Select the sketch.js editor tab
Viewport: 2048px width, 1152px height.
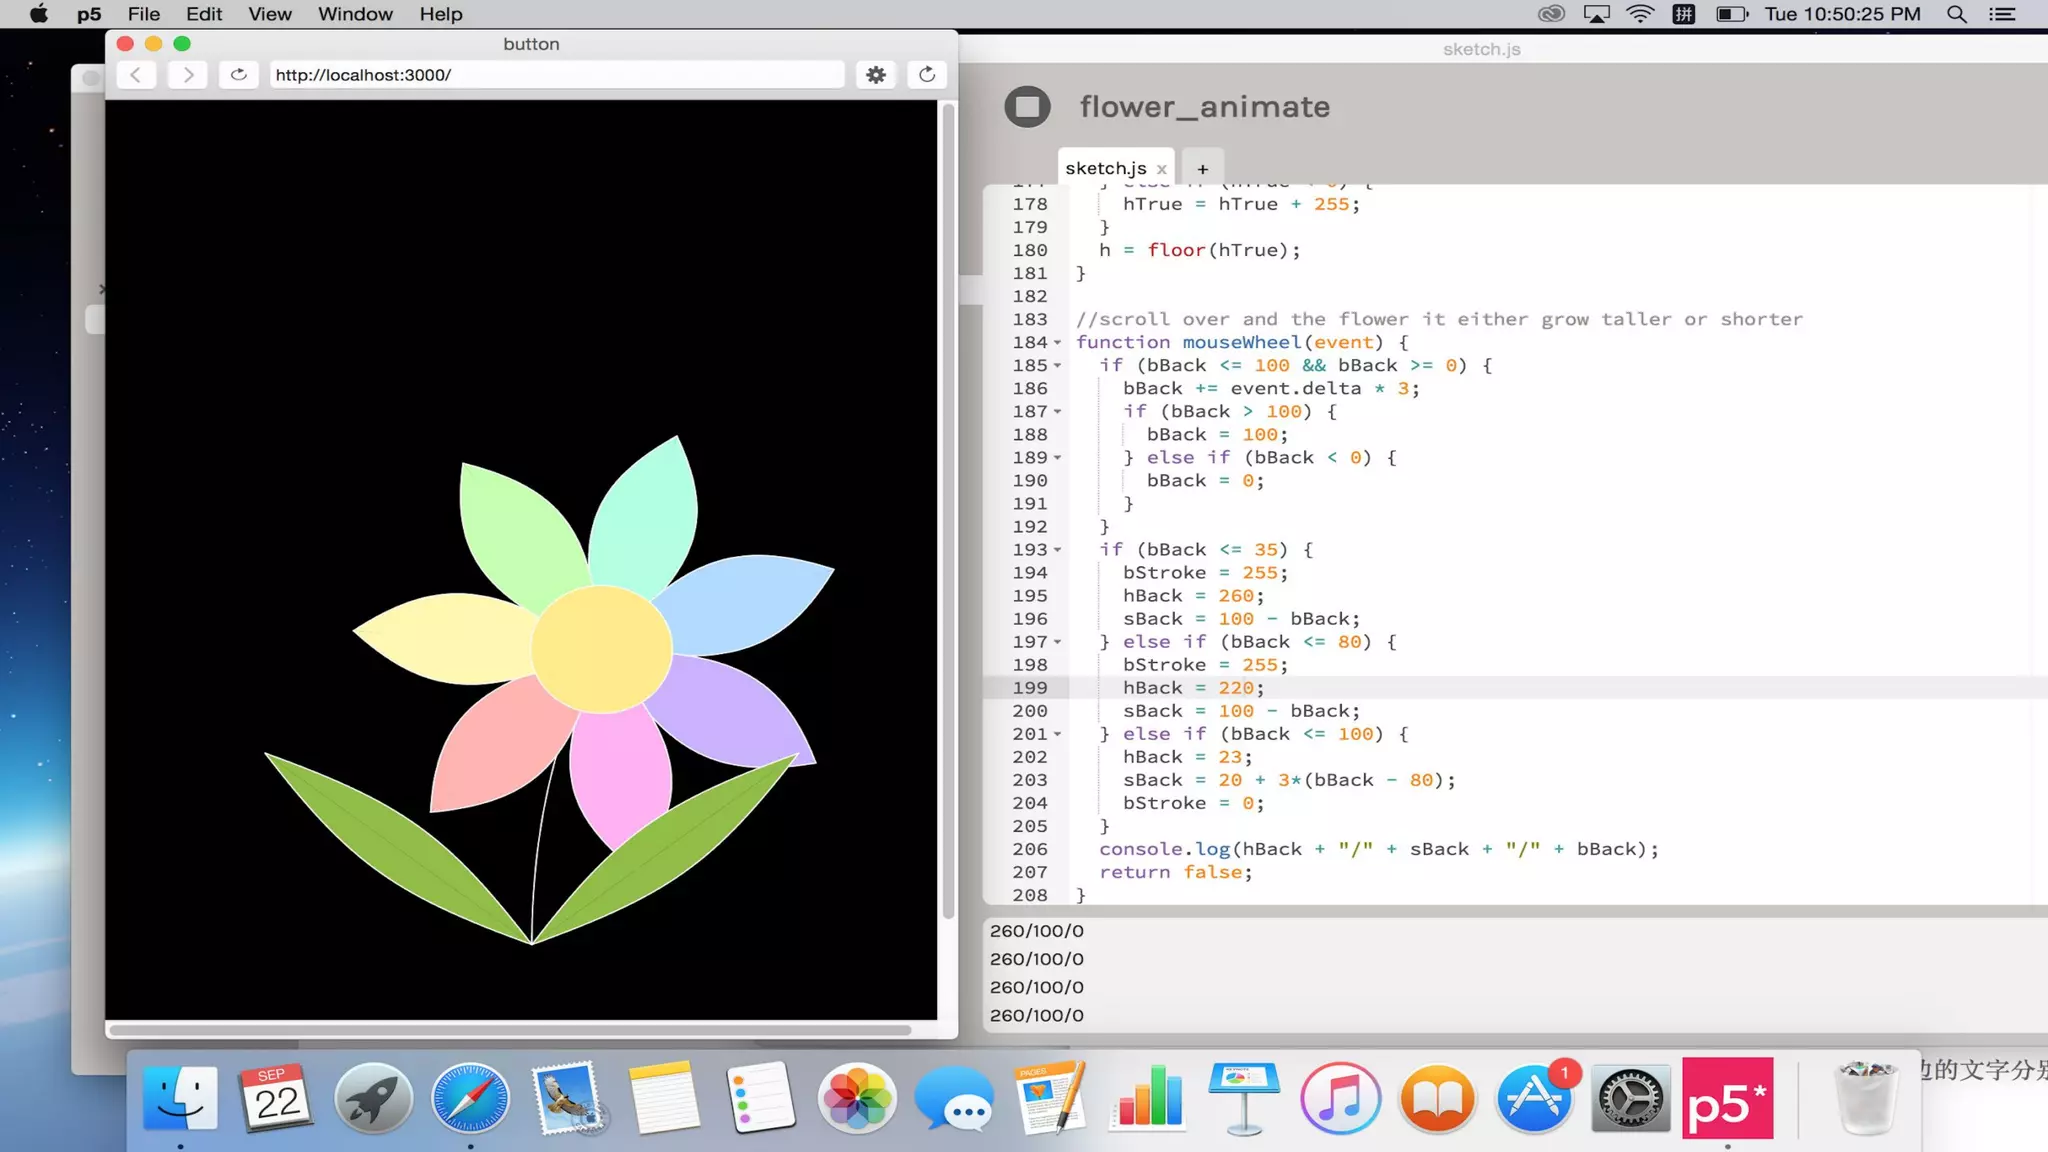click(1104, 168)
